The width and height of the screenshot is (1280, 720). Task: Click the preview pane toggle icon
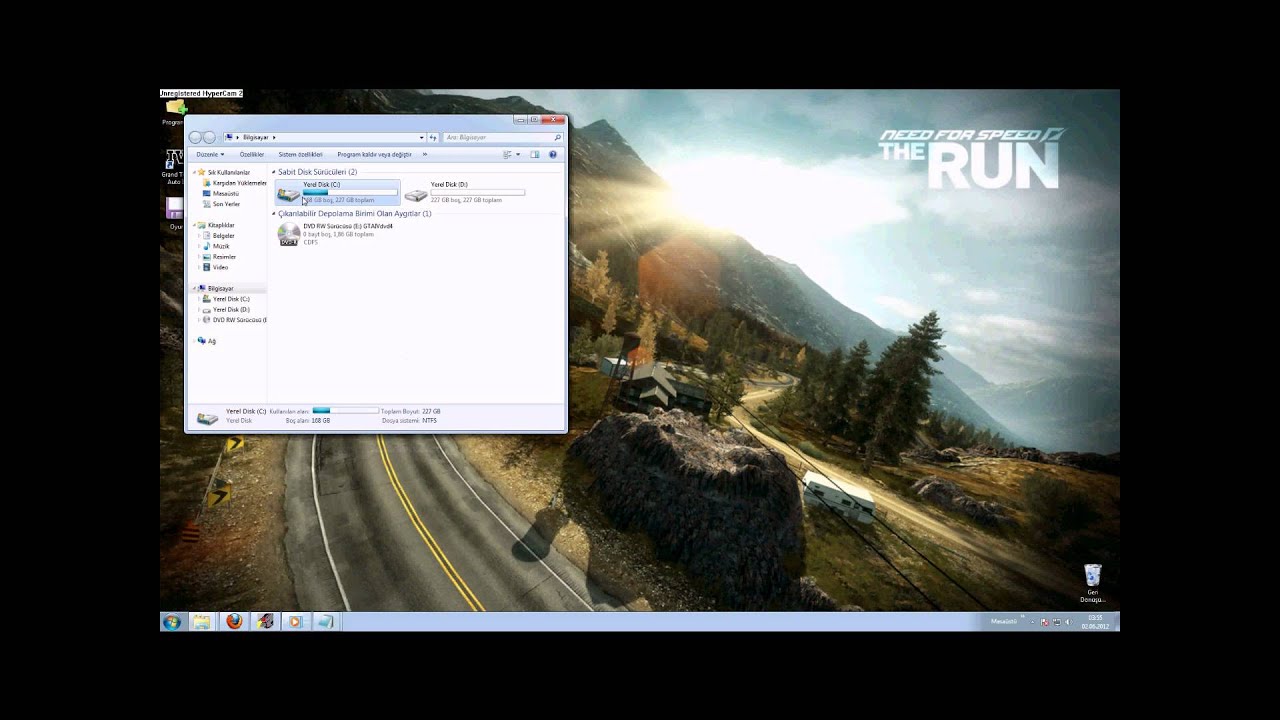coord(535,154)
